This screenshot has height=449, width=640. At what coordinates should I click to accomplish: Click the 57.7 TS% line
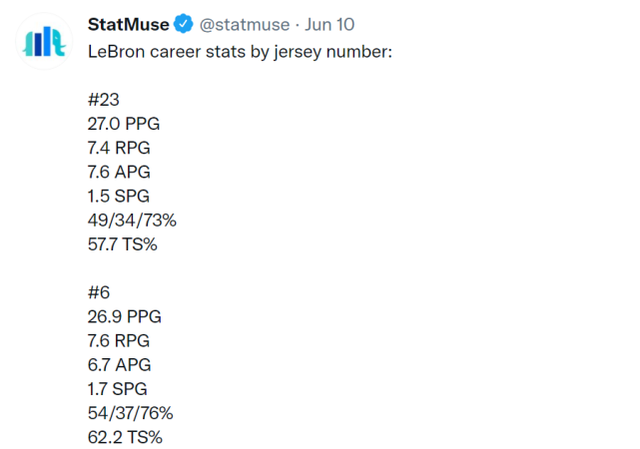tap(123, 244)
